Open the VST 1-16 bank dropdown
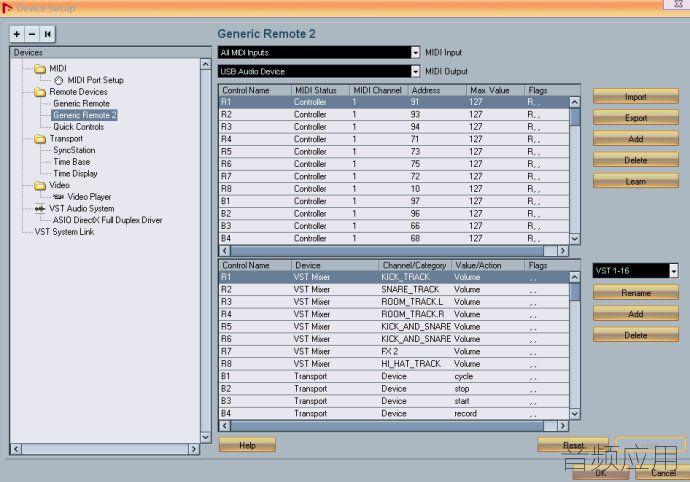Viewport: 690px width, 482px height. click(x=673, y=271)
